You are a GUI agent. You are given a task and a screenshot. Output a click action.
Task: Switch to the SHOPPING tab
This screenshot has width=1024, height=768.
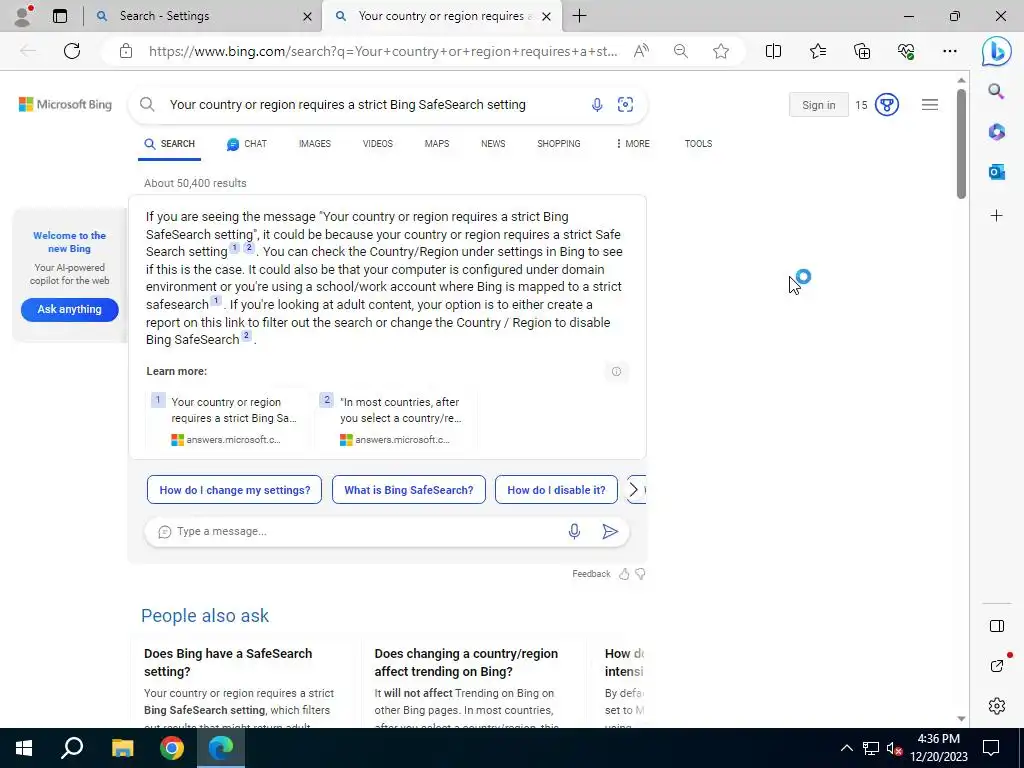click(558, 144)
